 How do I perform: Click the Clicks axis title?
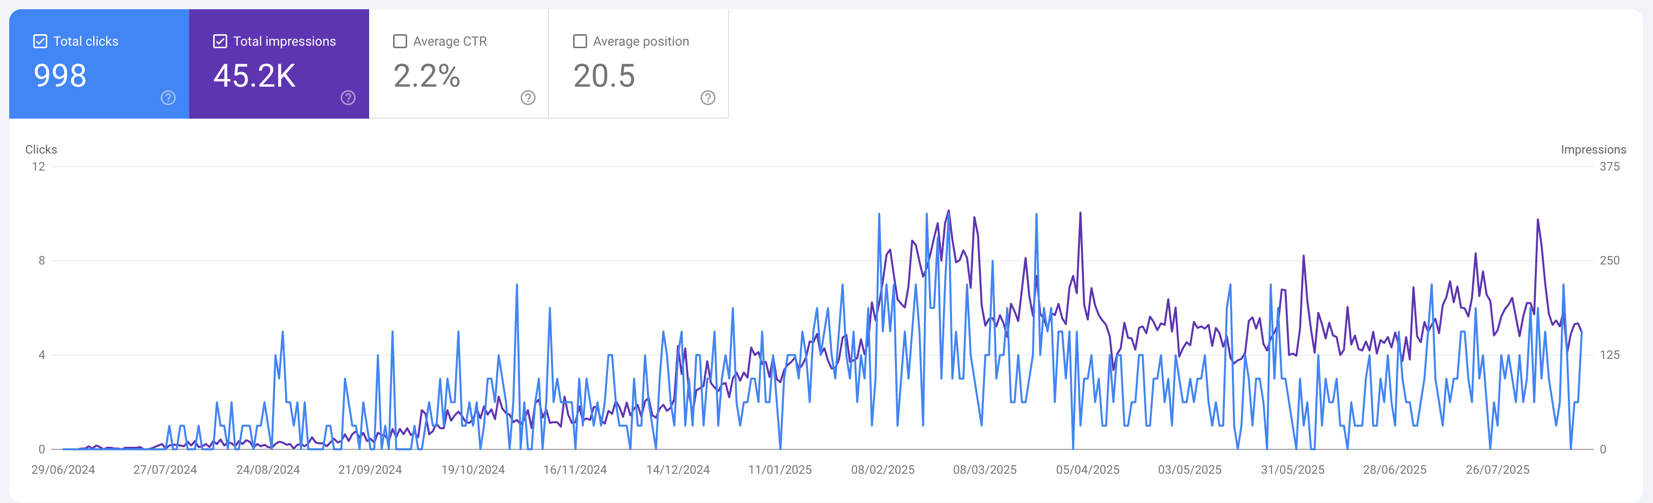[x=41, y=150]
